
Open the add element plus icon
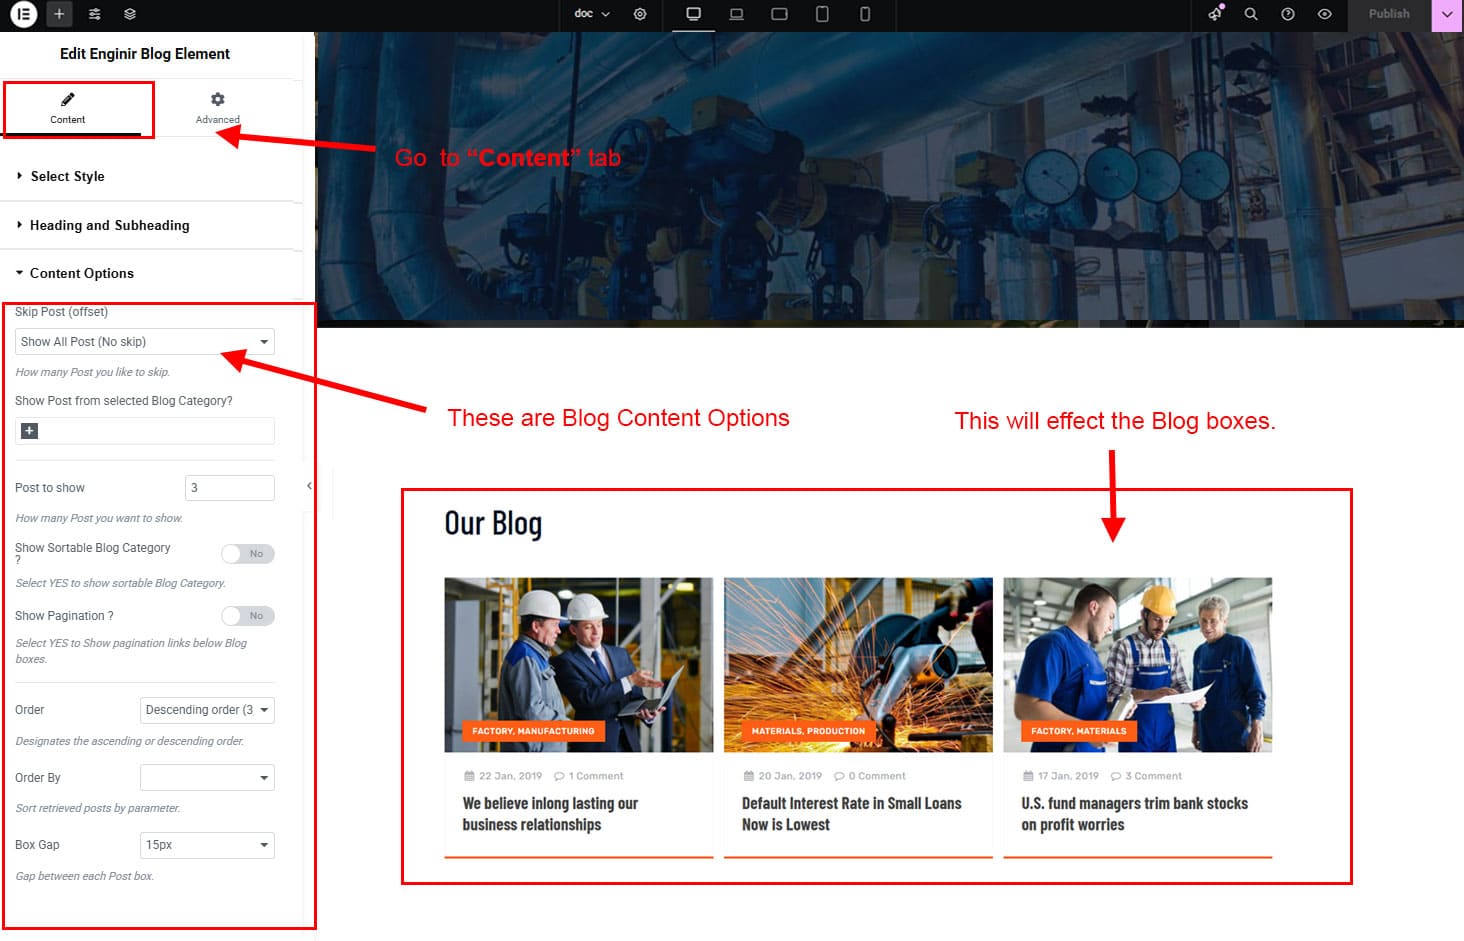(x=59, y=14)
